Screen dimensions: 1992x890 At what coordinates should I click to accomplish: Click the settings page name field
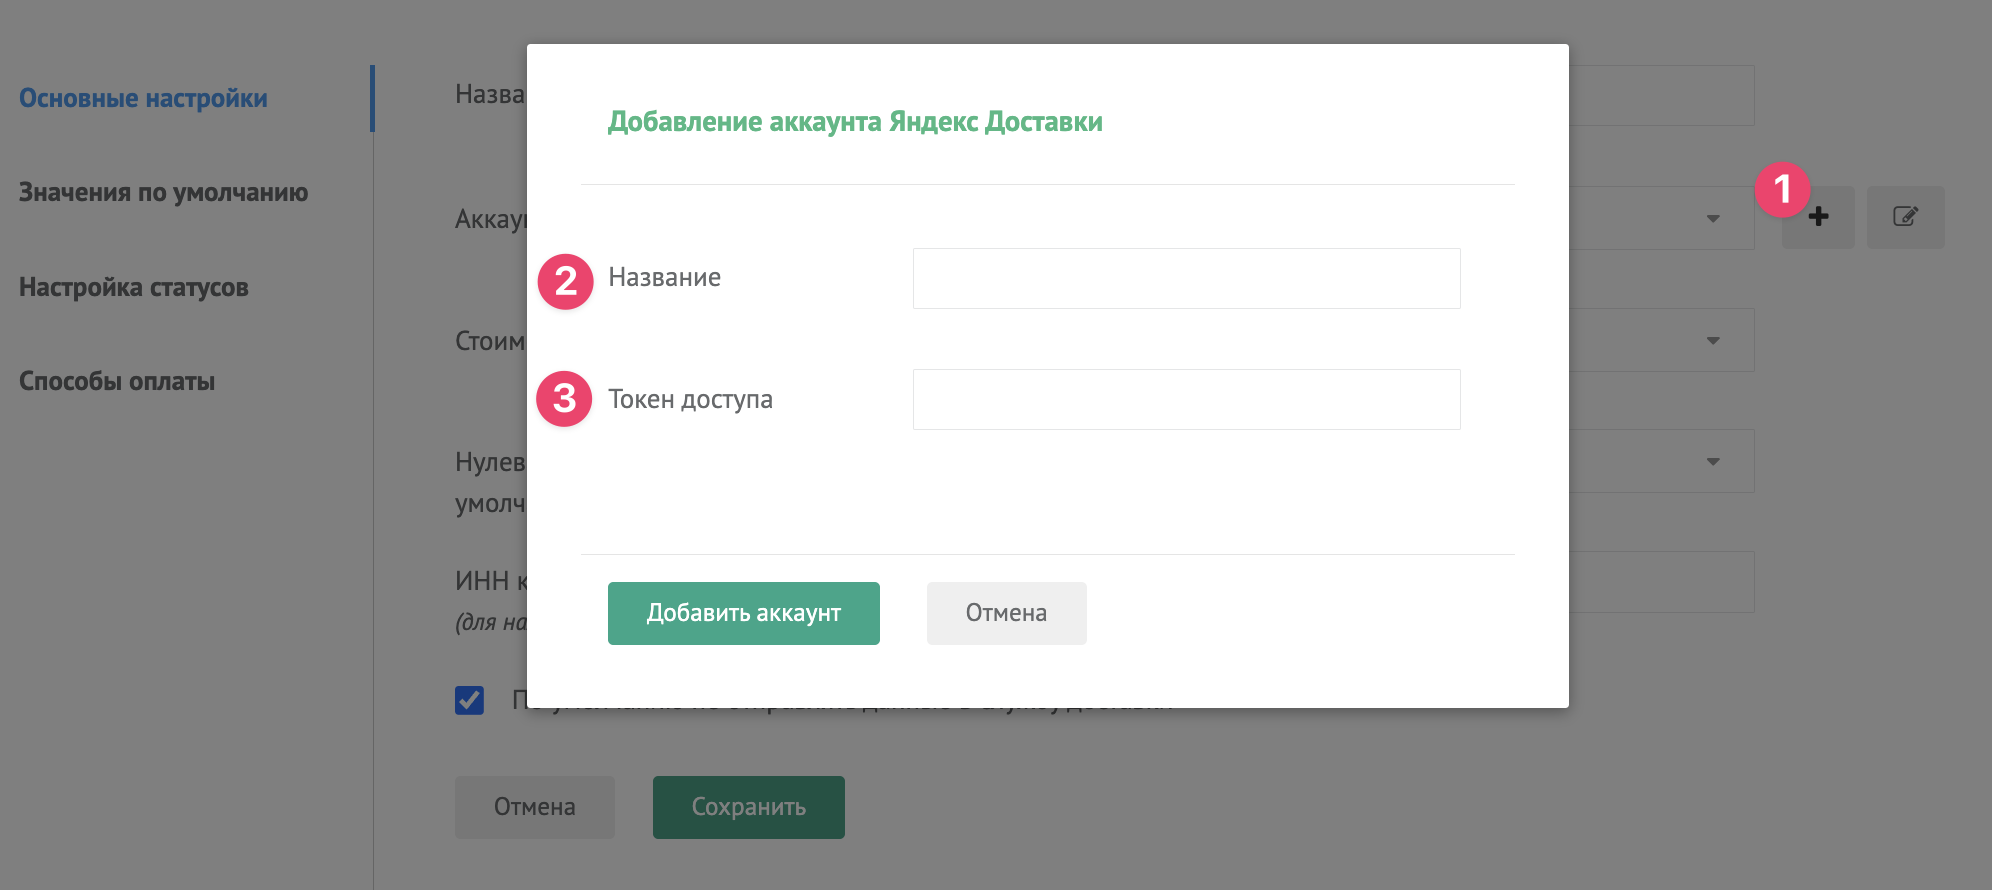(1661, 96)
